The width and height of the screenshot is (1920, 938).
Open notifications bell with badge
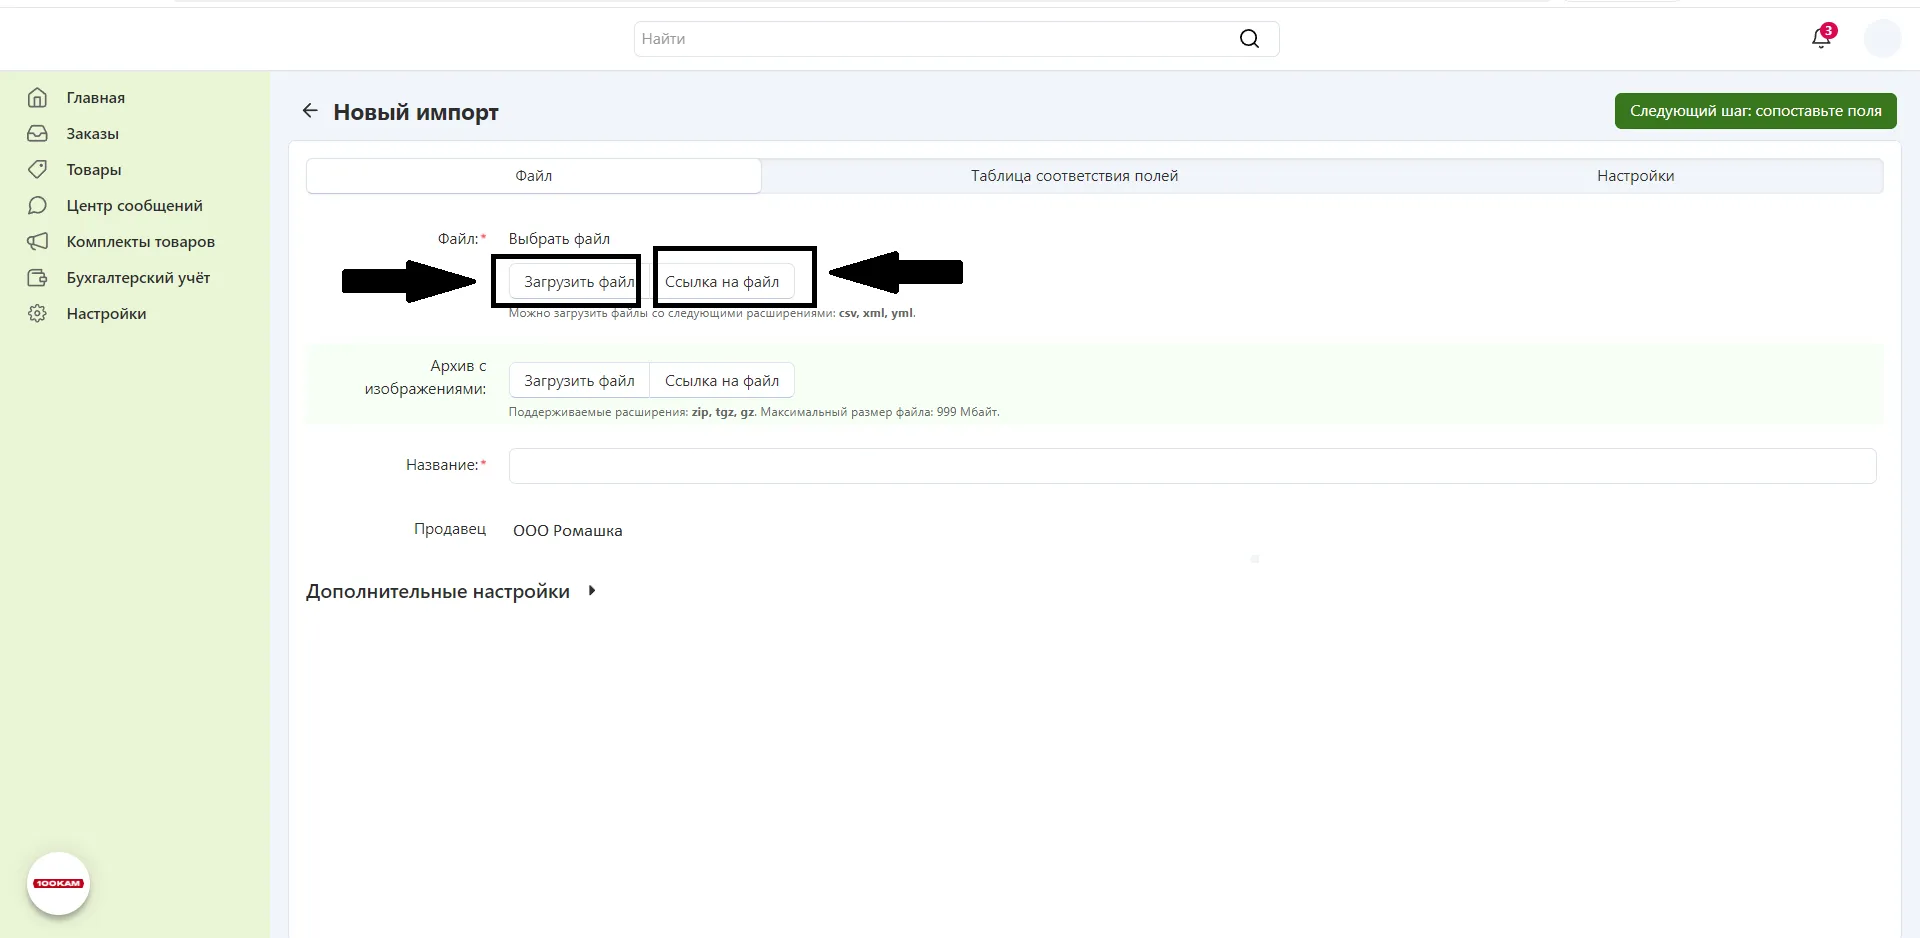point(1821,38)
